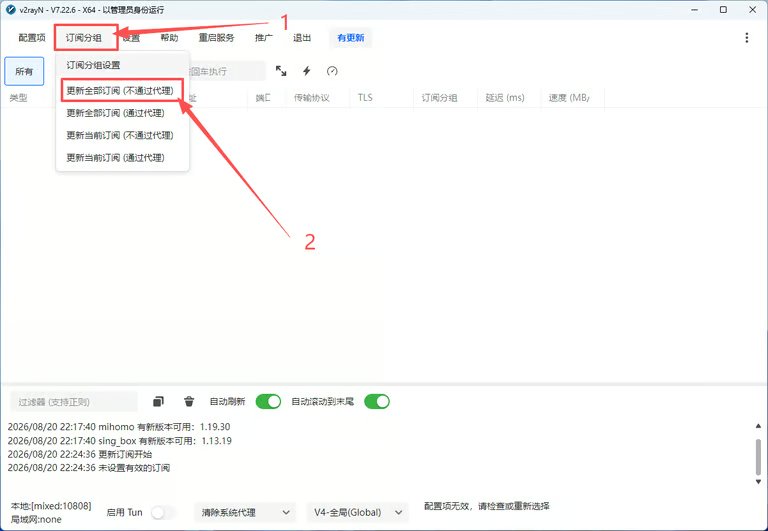Select the 所有 group tab
768x531 pixels.
click(24, 72)
